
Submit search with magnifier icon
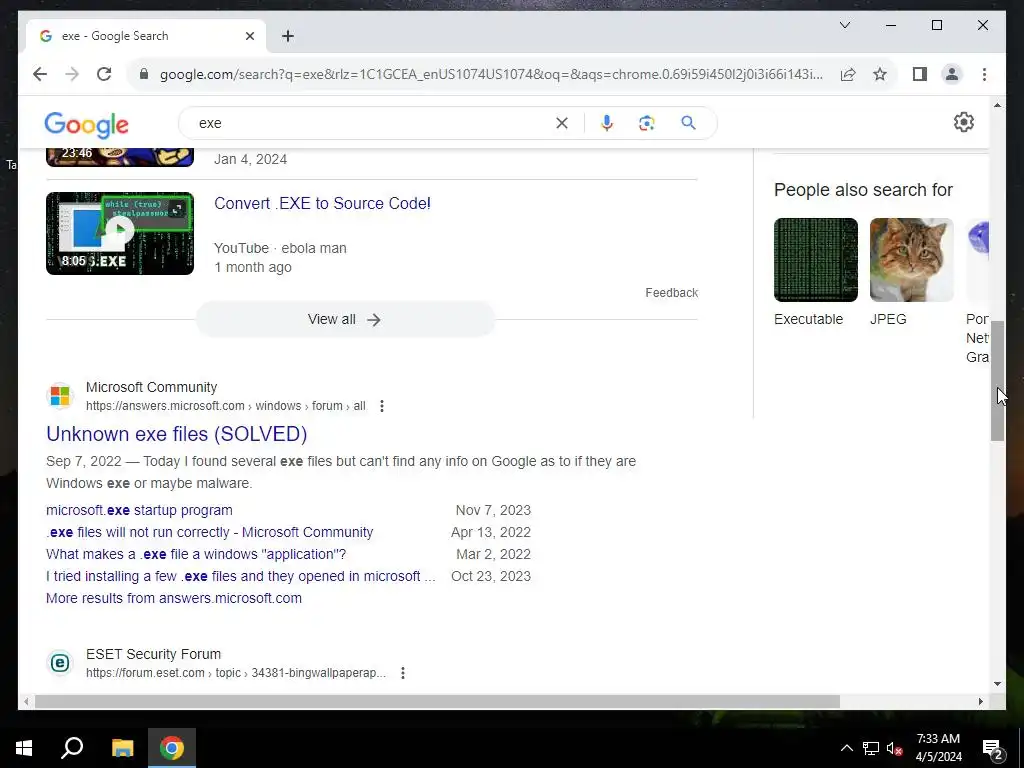pyautogui.click(x=688, y=123)
